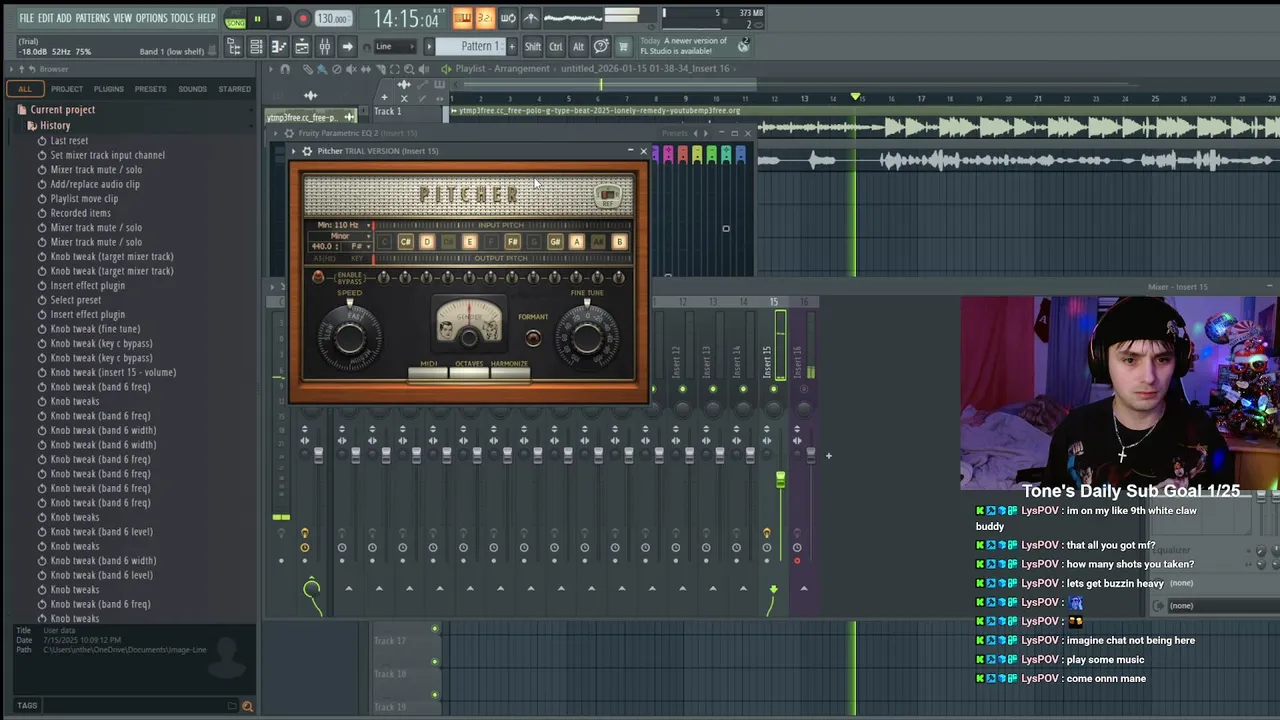
Task: Open the F# key dropdown in Pitcher
Action: point(357,246)
